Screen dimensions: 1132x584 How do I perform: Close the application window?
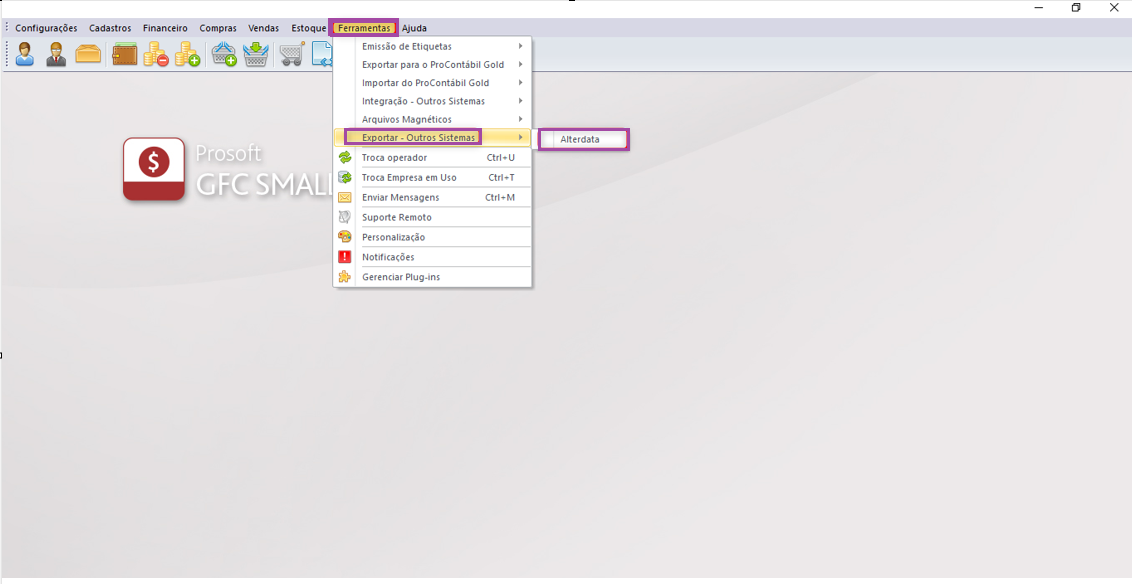click(1114, 8)
